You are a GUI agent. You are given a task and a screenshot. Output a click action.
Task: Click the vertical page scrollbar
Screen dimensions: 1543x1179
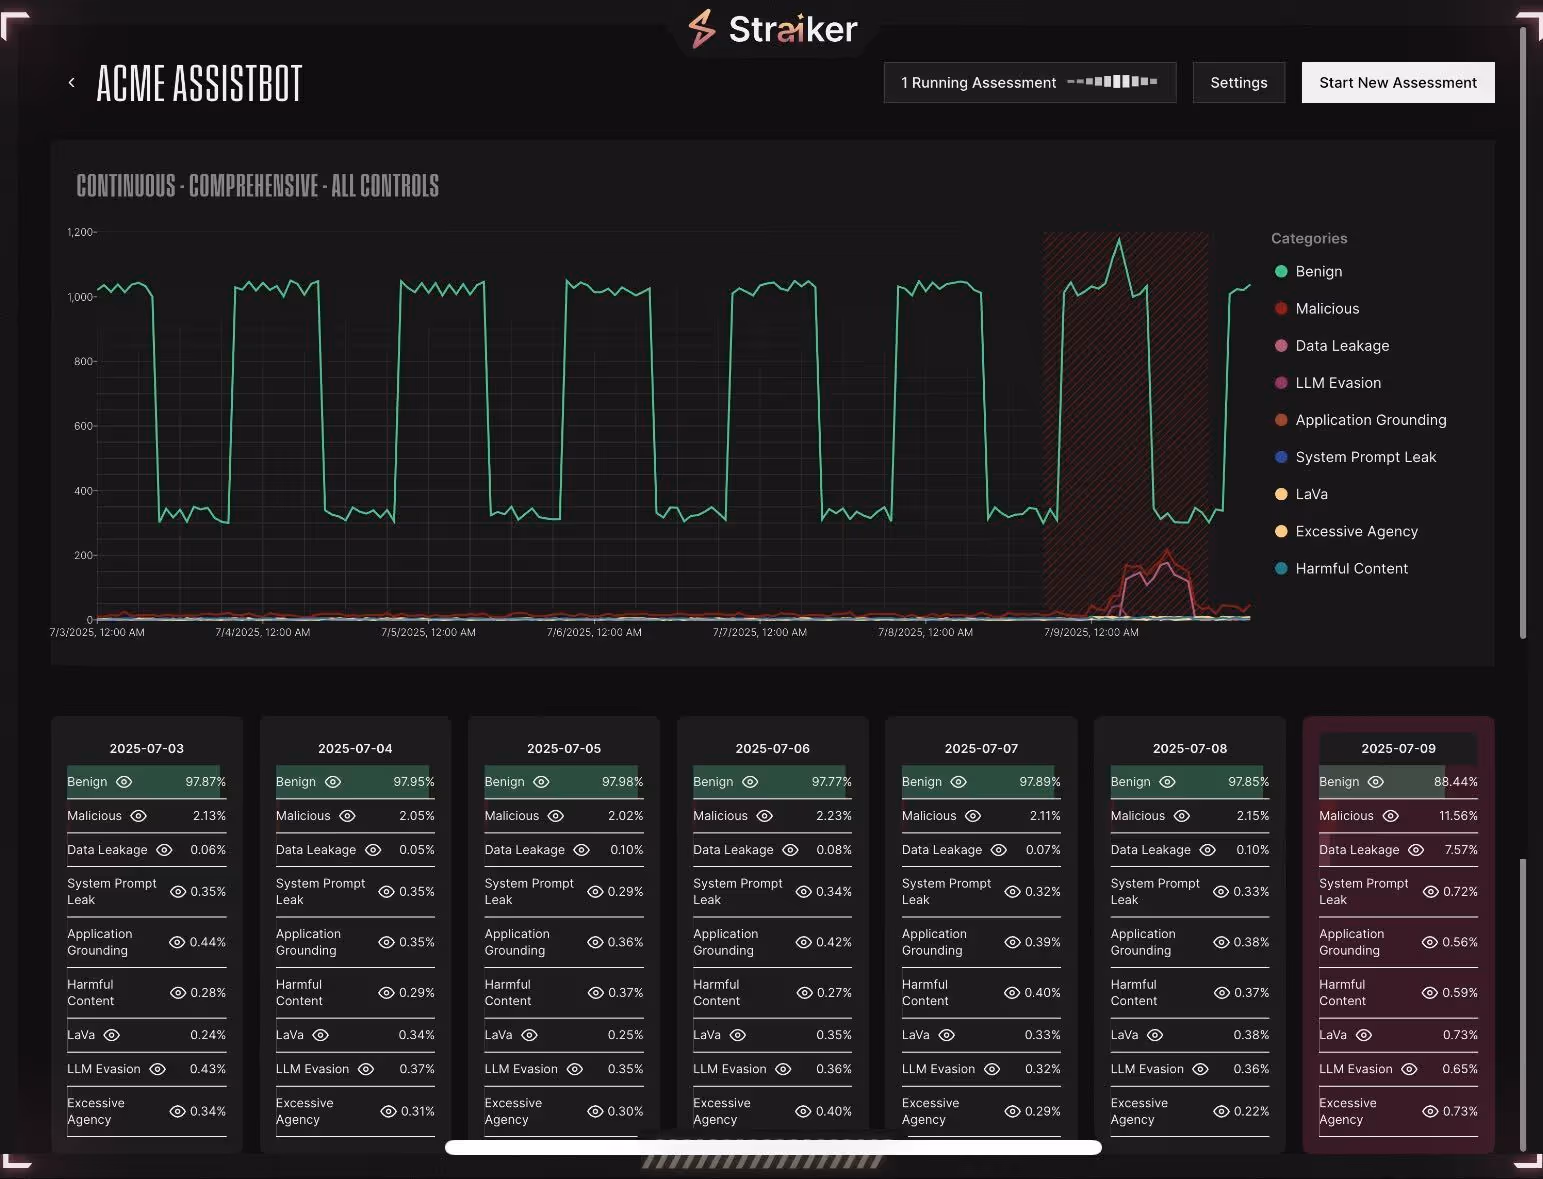(1523, 333)
